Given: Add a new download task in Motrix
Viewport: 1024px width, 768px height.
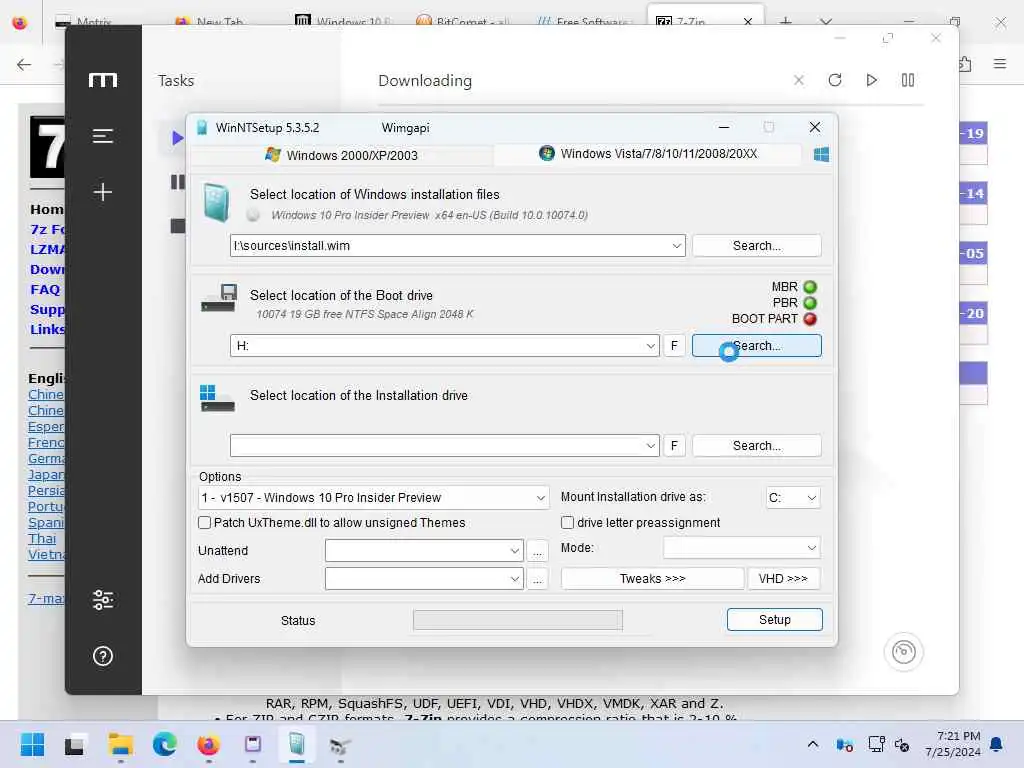Looking at the screenshot, I should pos(103,191).
